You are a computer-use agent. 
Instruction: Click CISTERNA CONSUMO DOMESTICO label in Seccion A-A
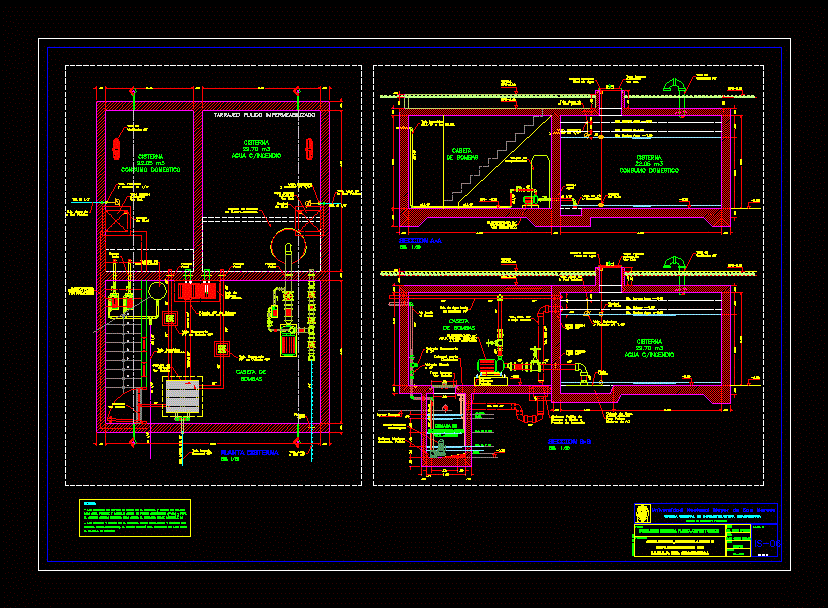(x=649, y=164)
